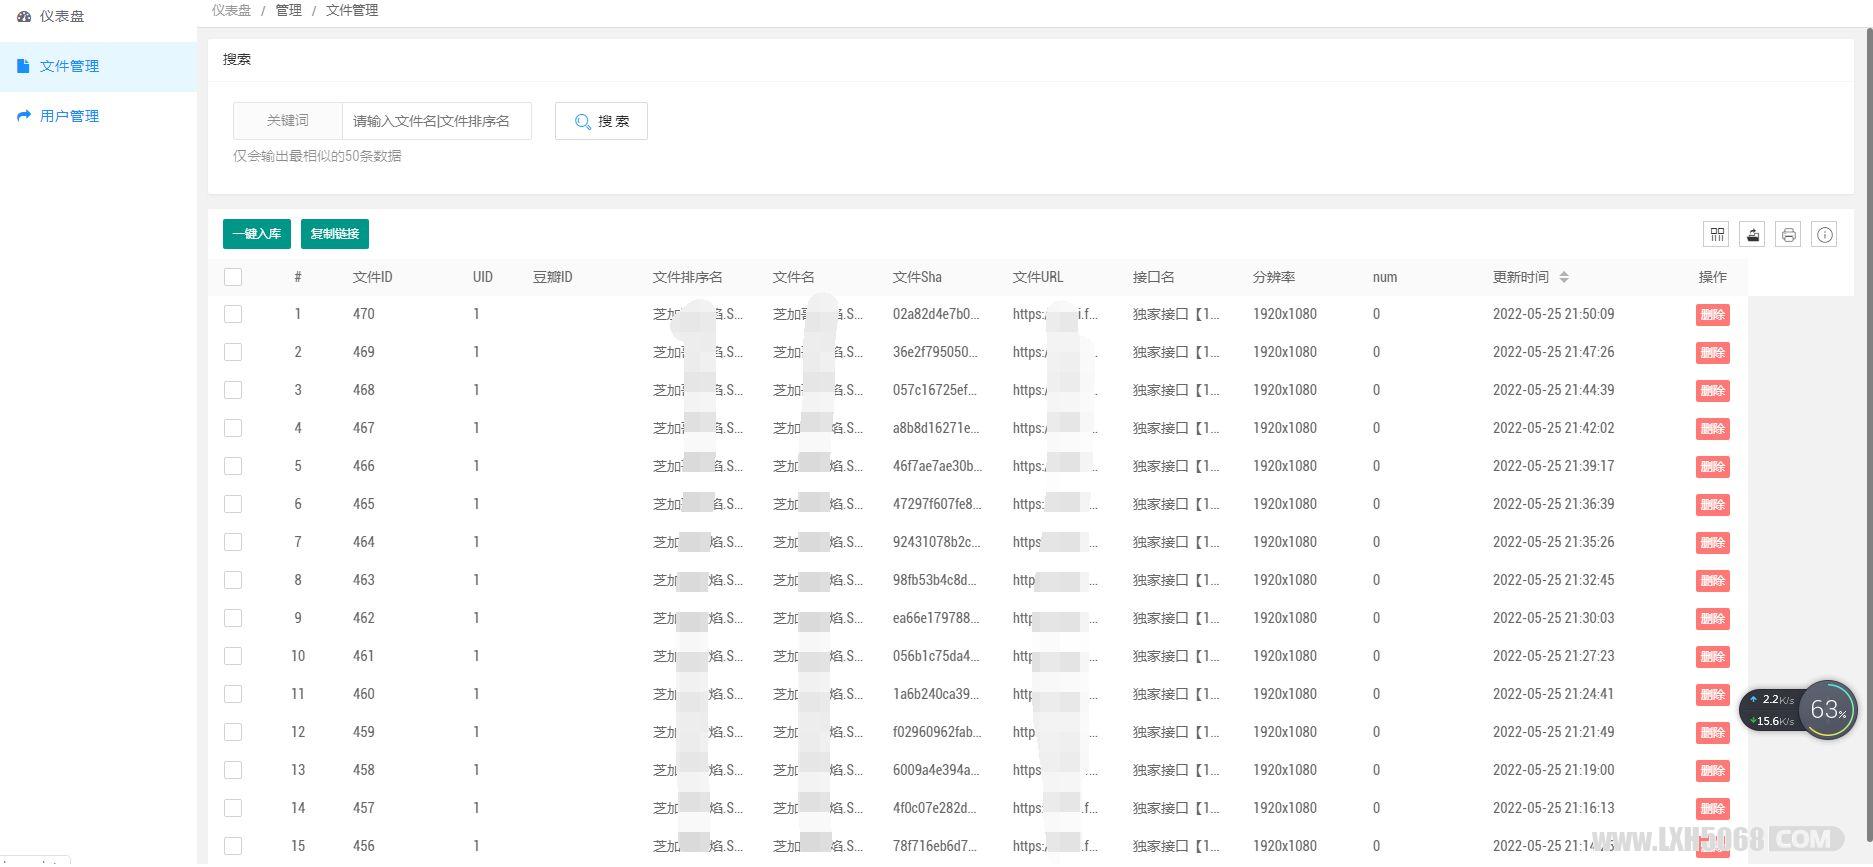Check the row for file ID 463
This screenshot has width=1873, height=867.
(x=233, y=580)
